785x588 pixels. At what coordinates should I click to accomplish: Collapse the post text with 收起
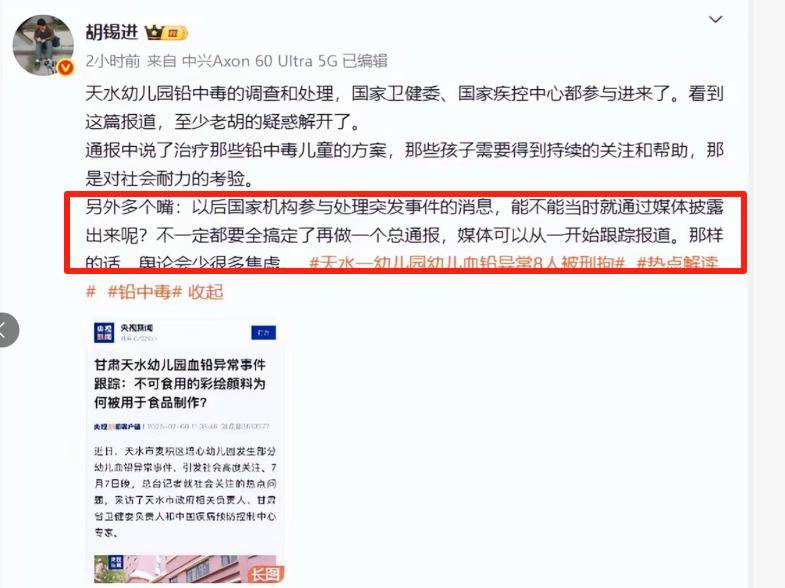[205, 291]
